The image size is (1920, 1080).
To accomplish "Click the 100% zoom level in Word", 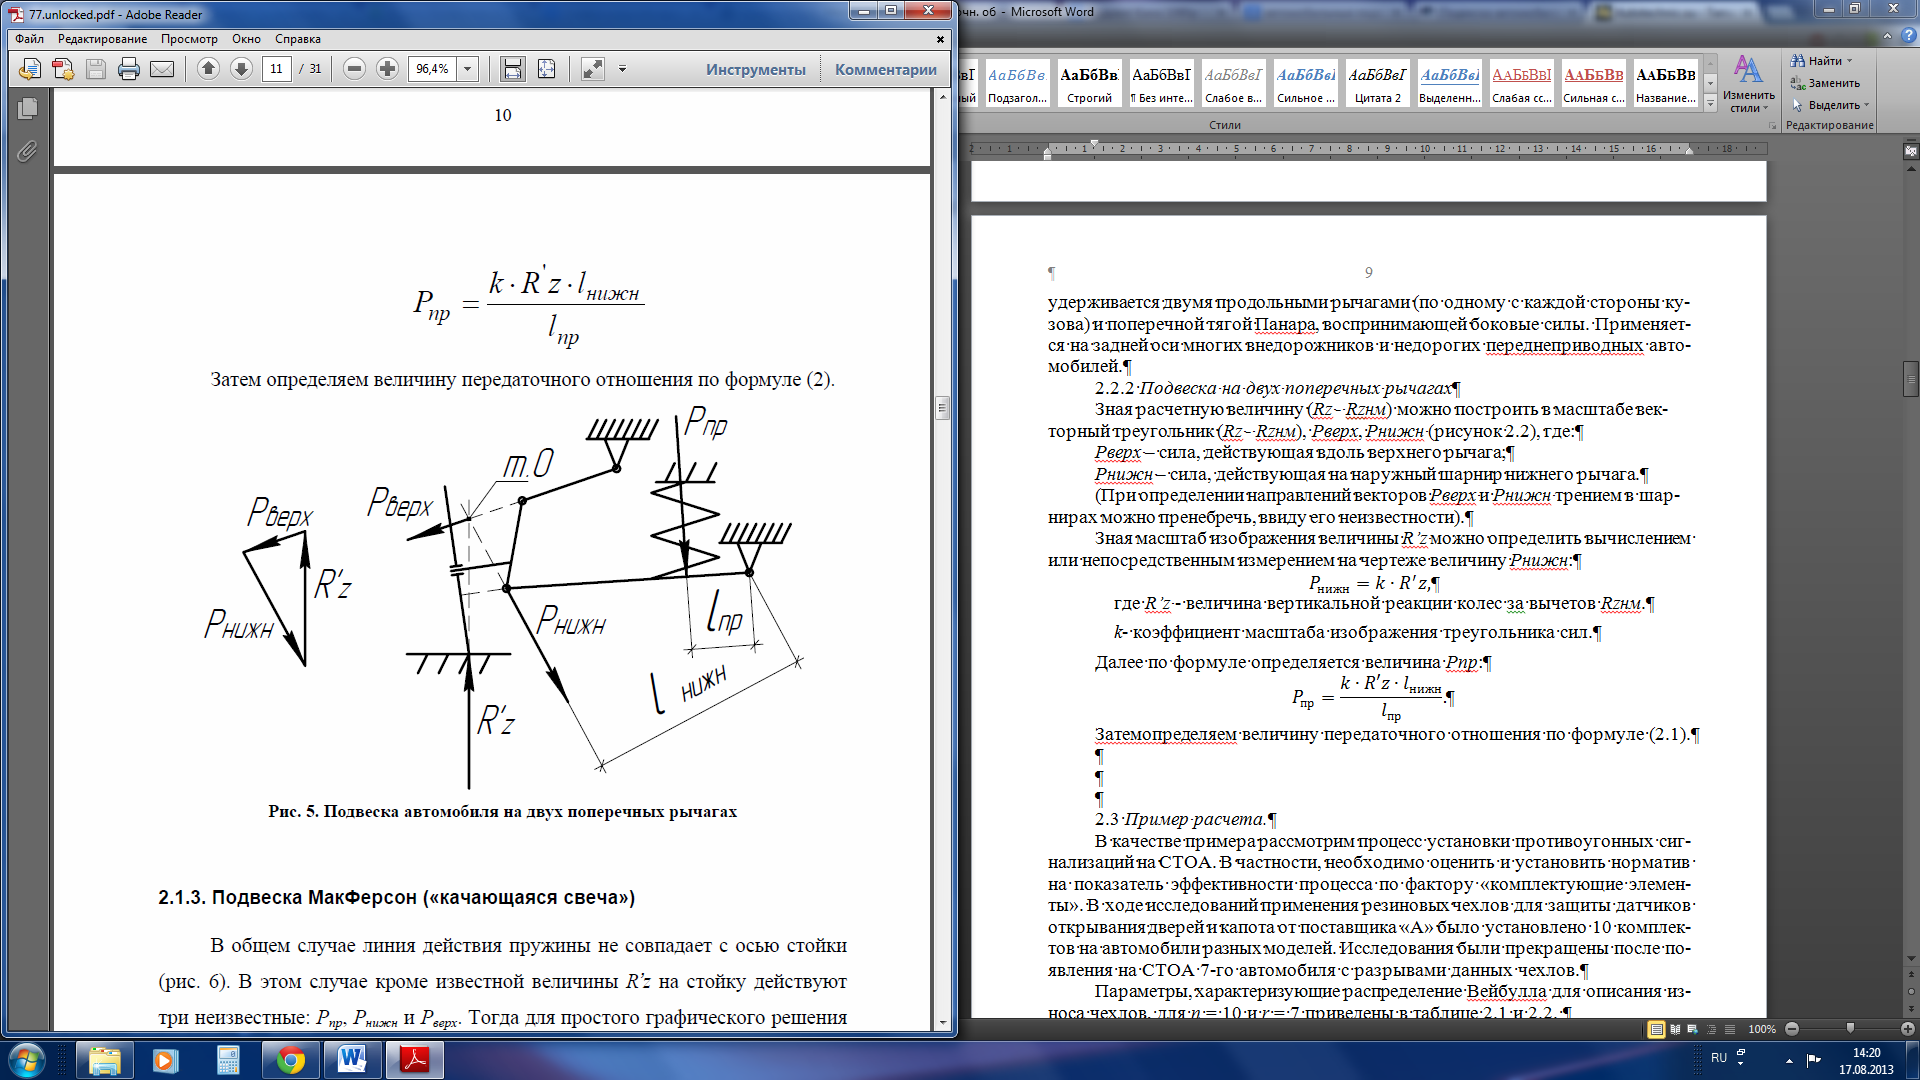I will (1762, 1029).
